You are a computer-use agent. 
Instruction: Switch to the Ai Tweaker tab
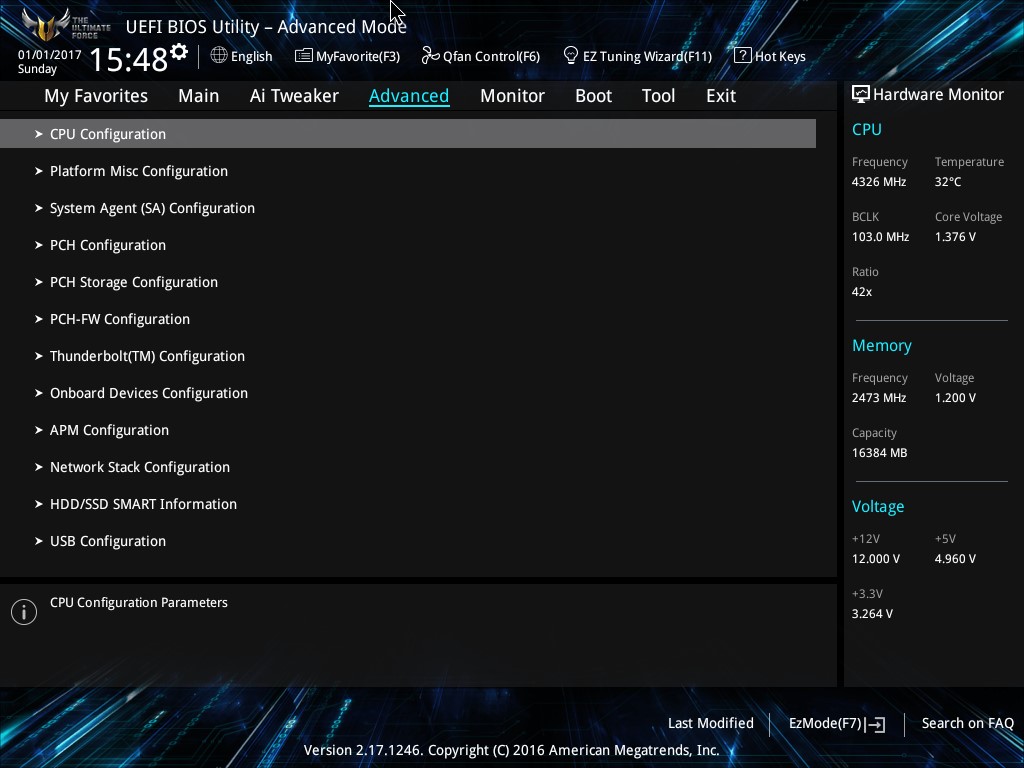(294, 96)
